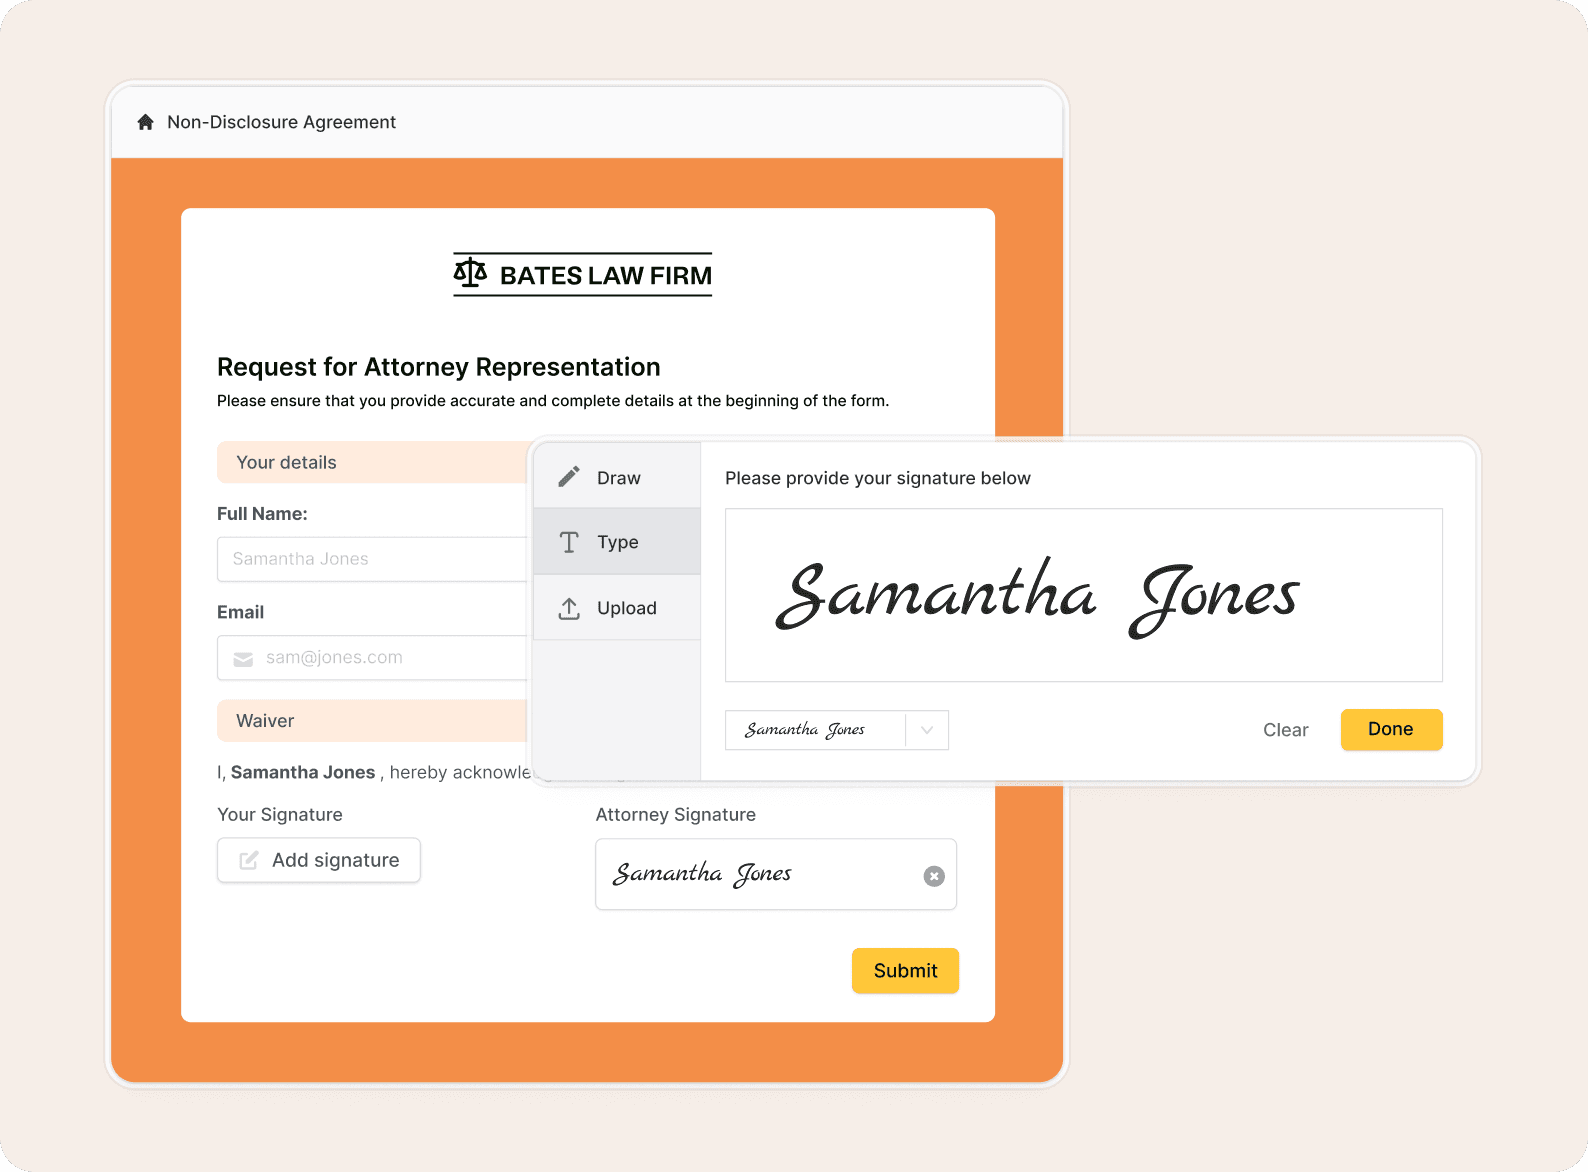1588x1172 pixels.
Task: Open the signature font style dropdown
Action: pyautogui.click(x=837, y=730)
